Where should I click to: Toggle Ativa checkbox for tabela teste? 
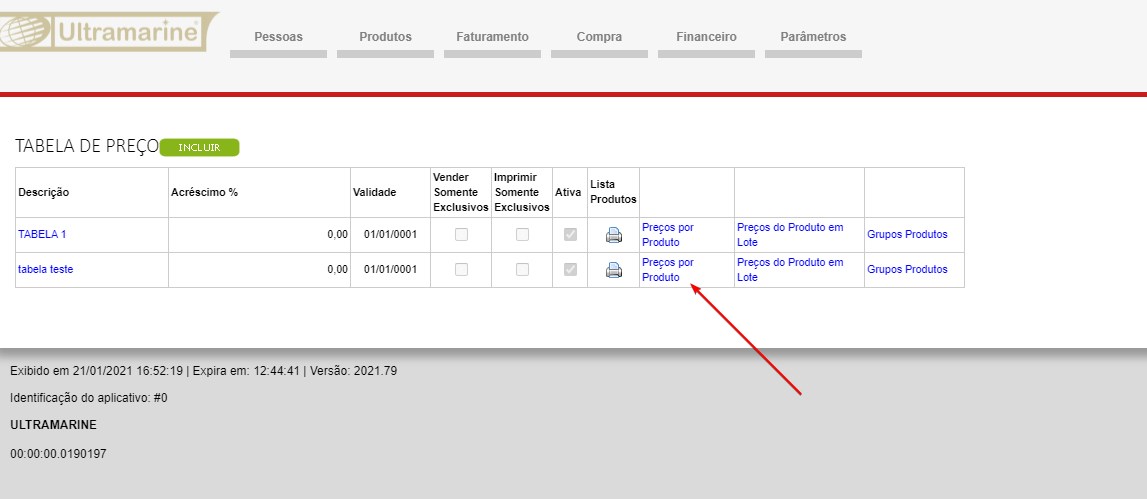(570, 270)
